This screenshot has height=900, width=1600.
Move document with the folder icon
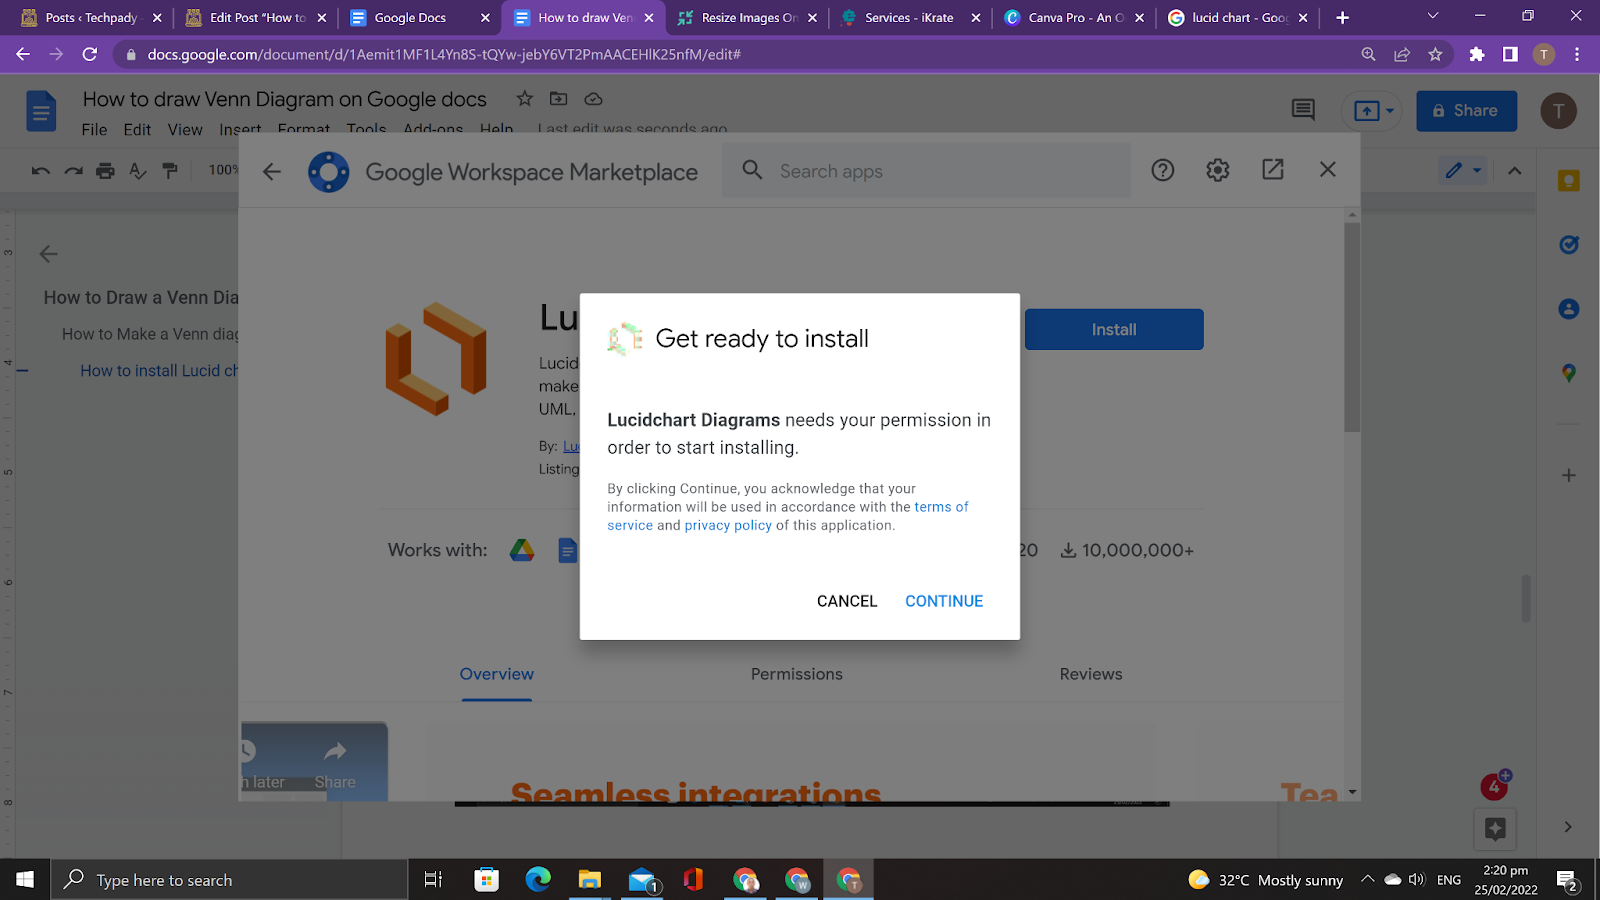point(558,98)
